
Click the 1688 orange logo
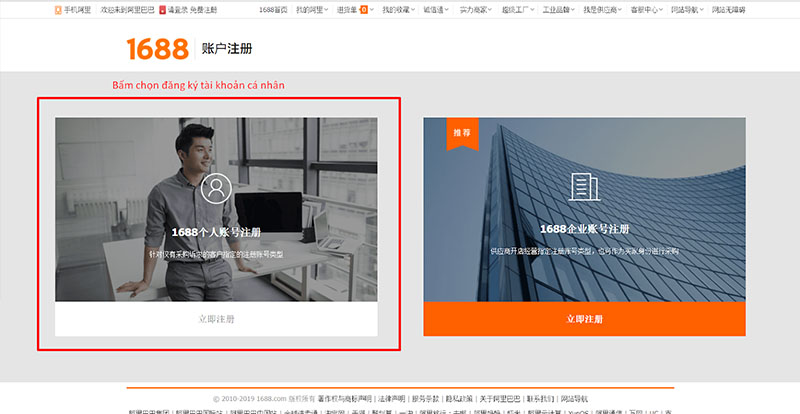point(158,49)
